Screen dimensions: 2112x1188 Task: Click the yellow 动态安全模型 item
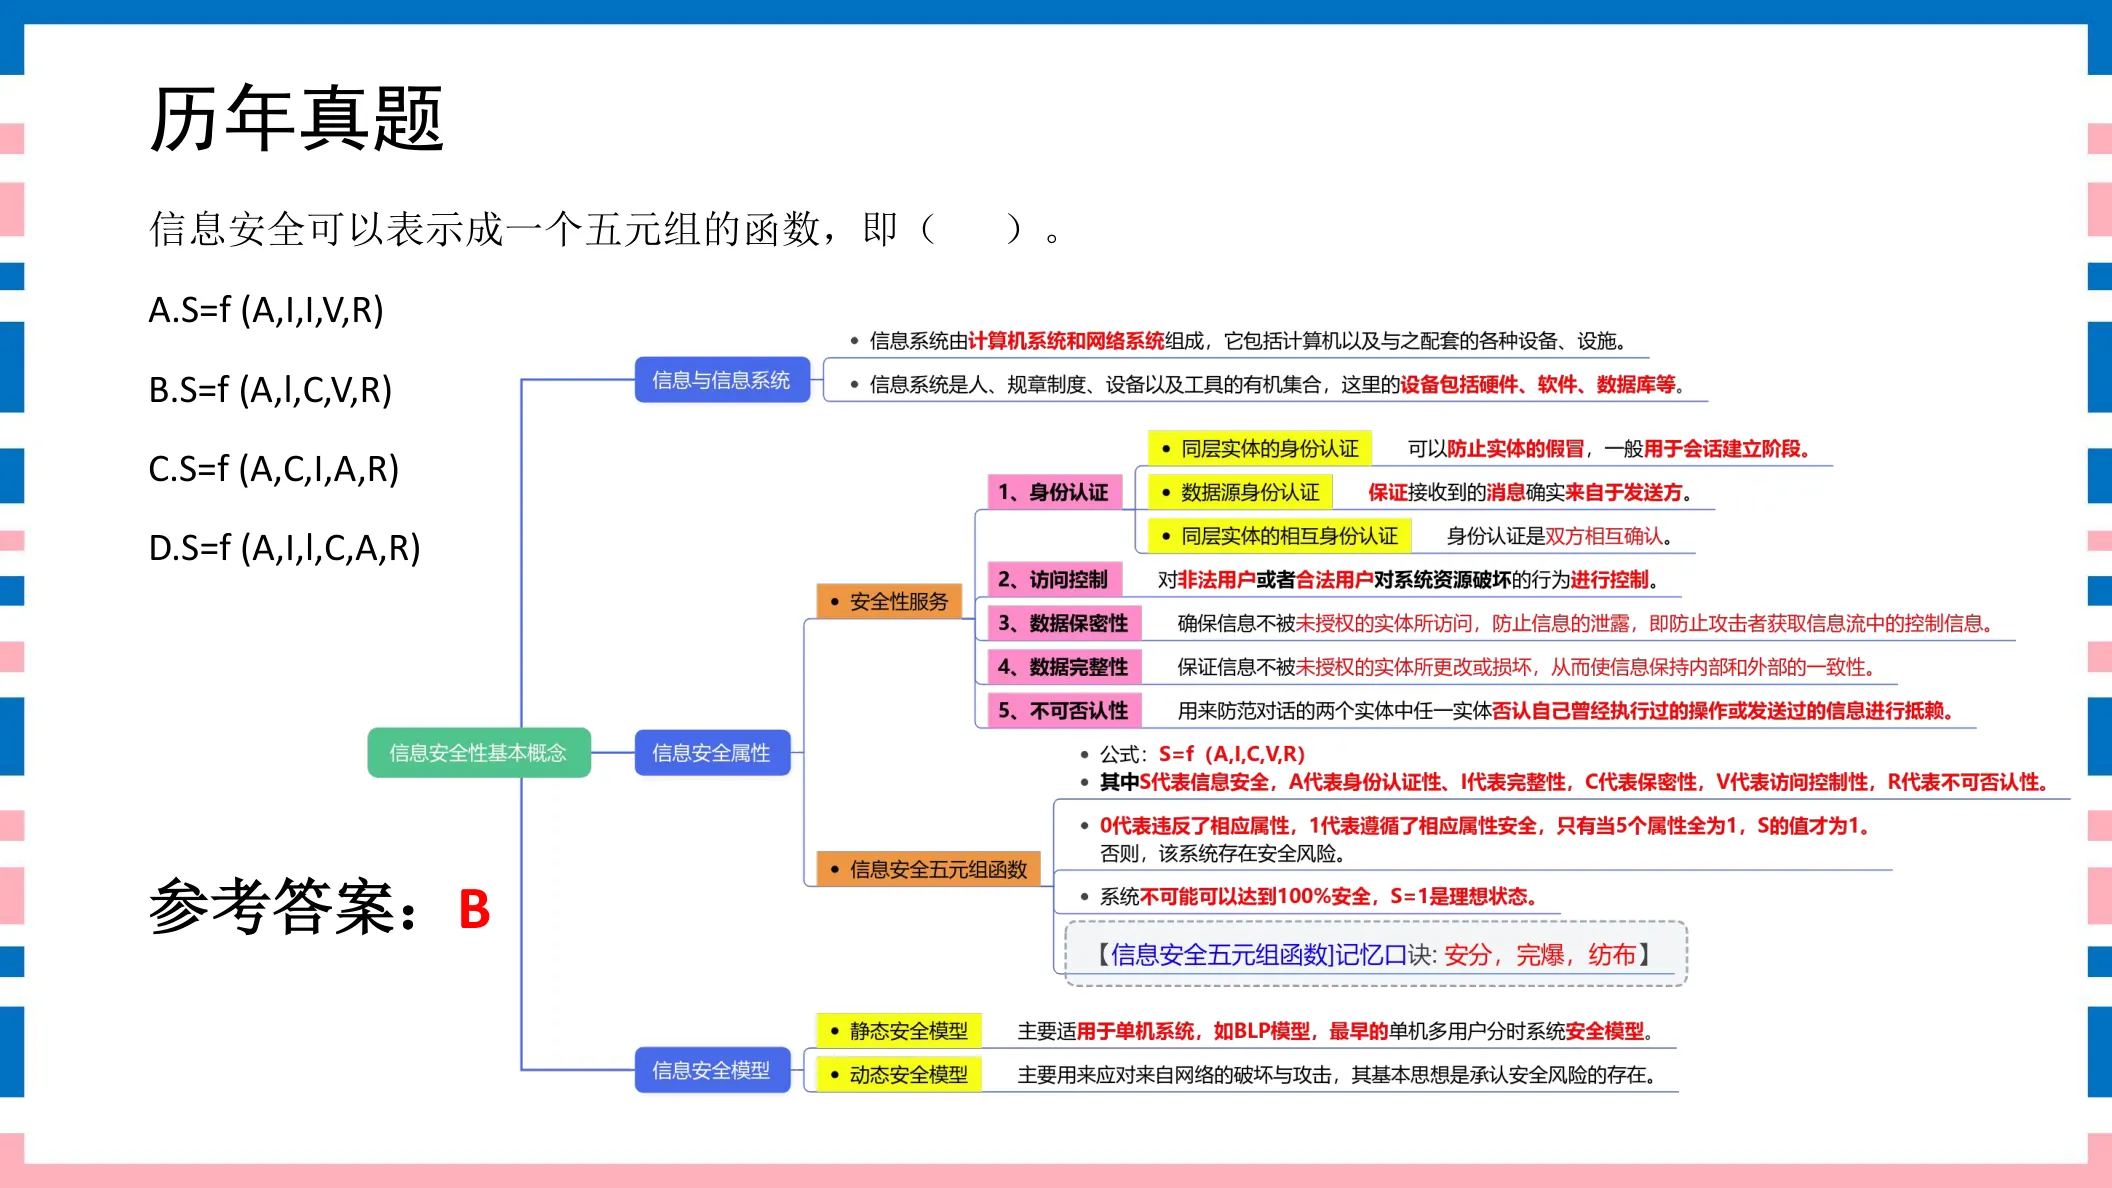[x=899, y=1075]
